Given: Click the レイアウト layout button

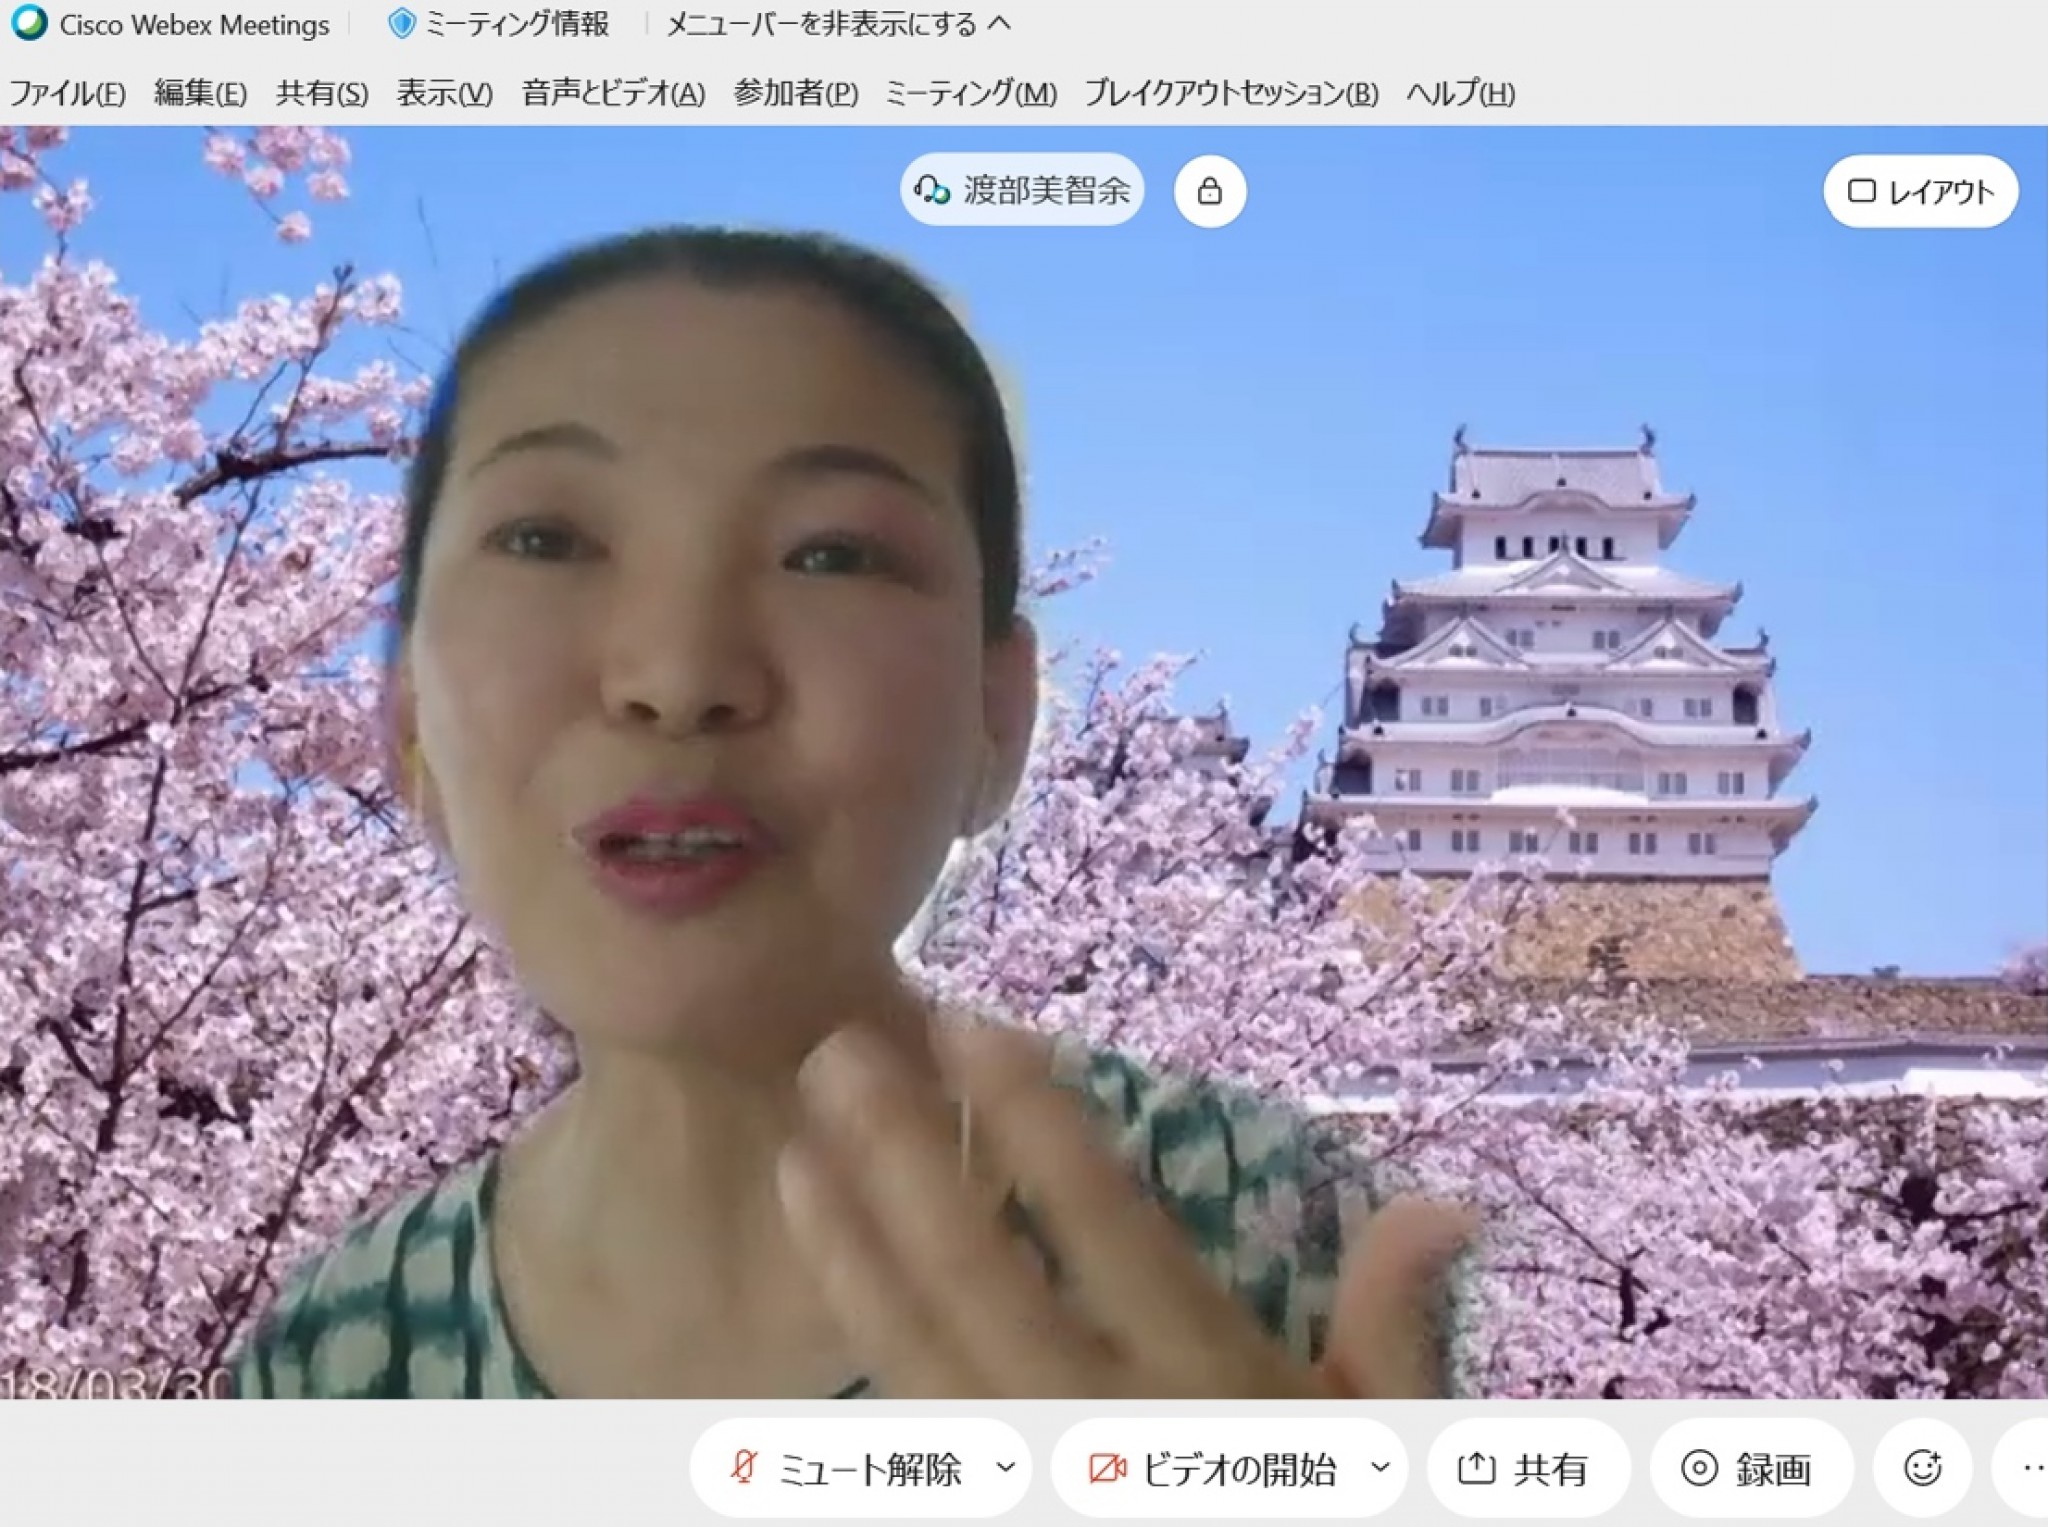Looking at the screenshot, I should (1919, 191).
